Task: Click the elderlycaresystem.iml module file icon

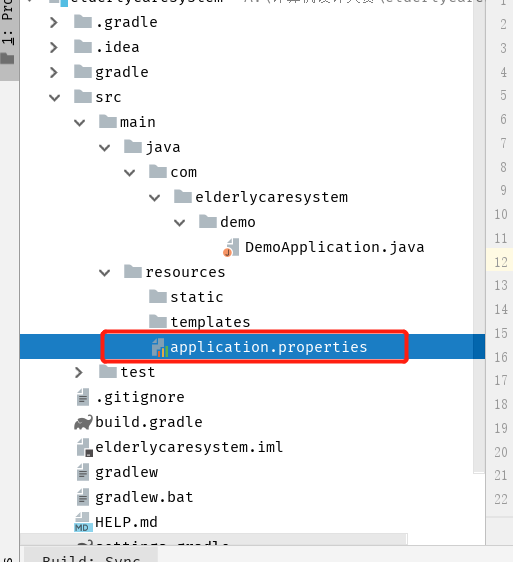Action: tap(85, 447)
